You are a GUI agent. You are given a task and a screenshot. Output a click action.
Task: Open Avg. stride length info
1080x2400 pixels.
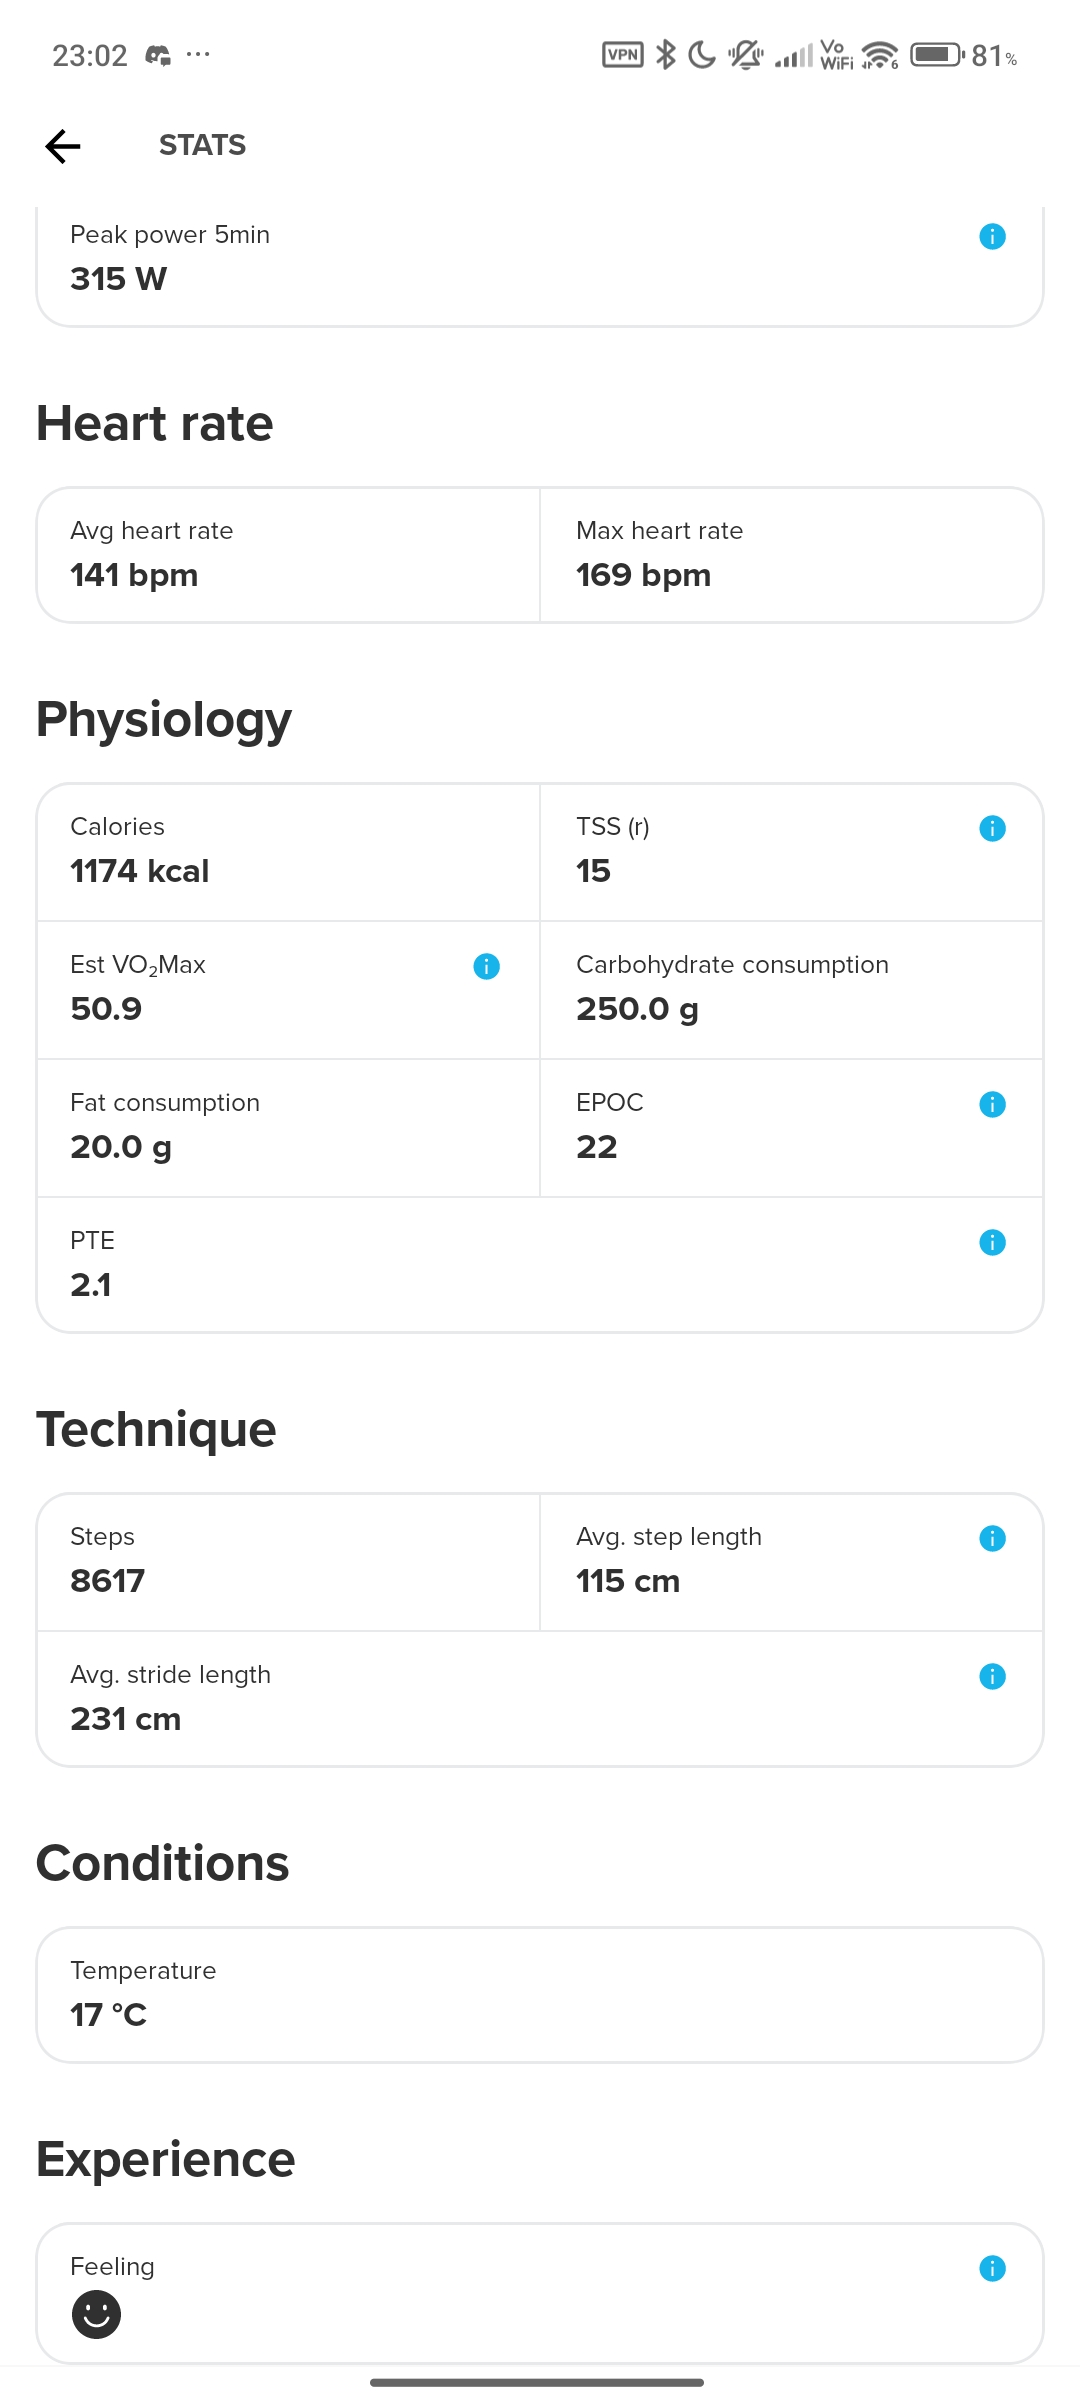tap(992, 1676)
